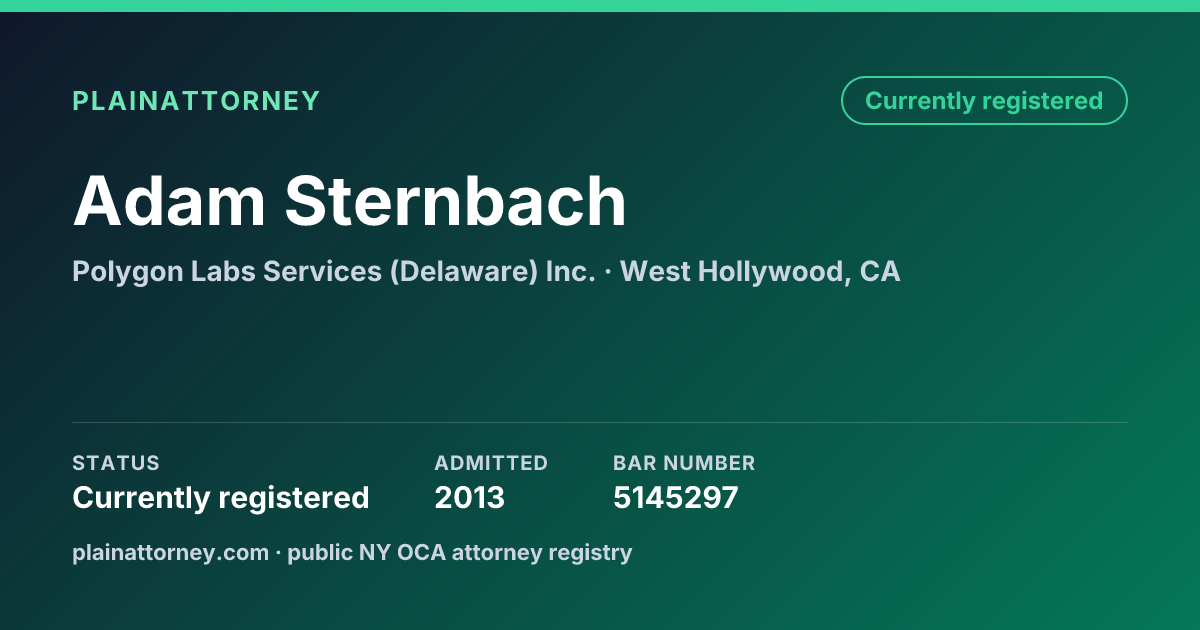Select the bar number 5145297
Screen dimensions: 1200x630
tap(676, 497)
